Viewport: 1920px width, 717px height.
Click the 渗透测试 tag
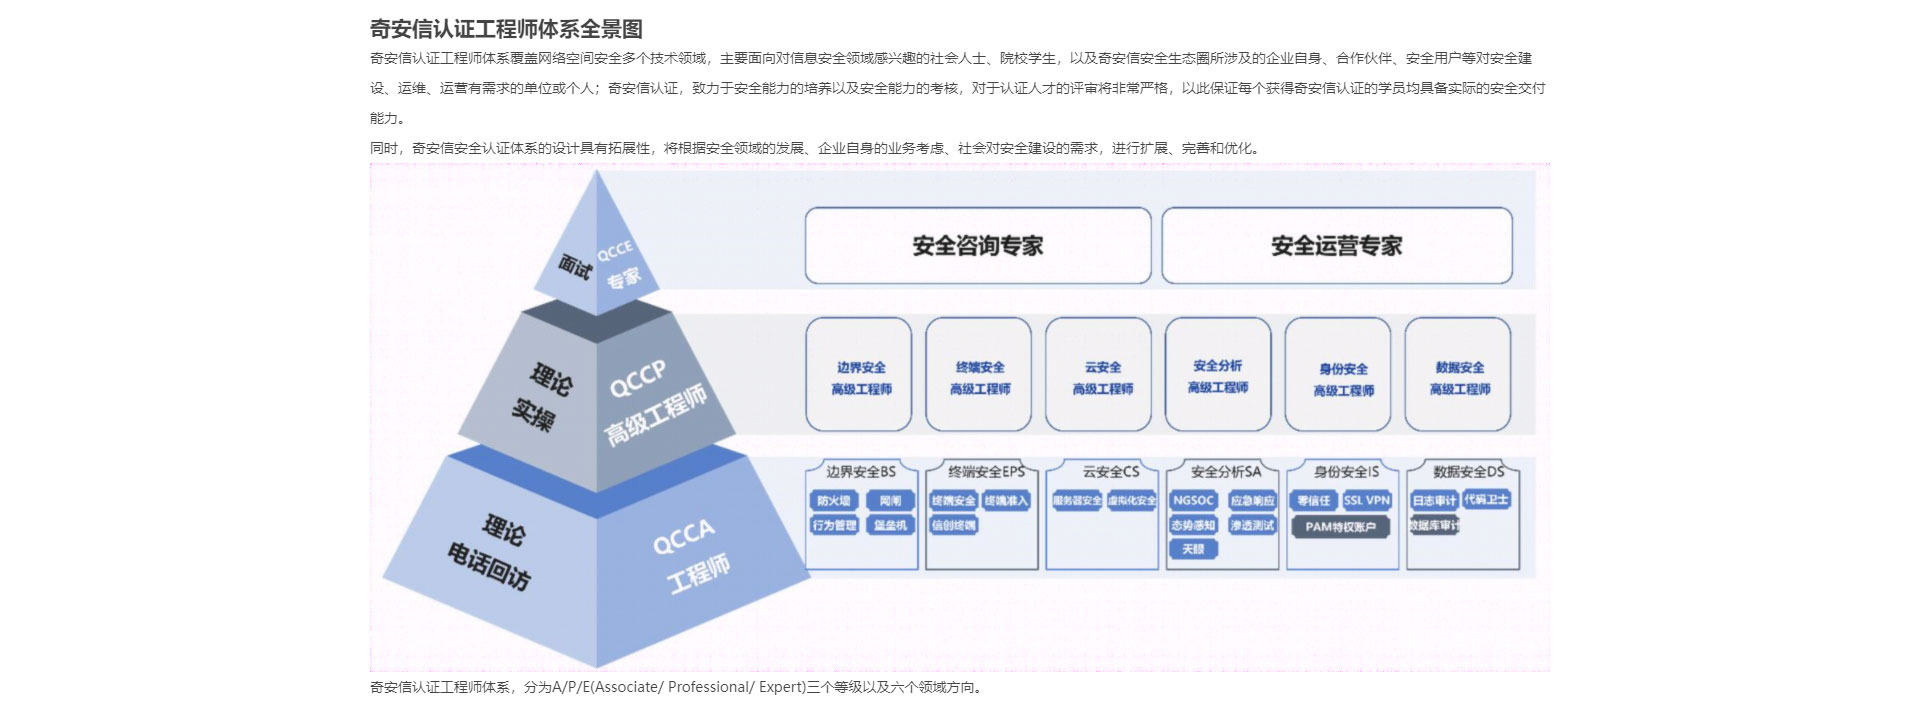pyautogui.click(x=1252, y=525)
